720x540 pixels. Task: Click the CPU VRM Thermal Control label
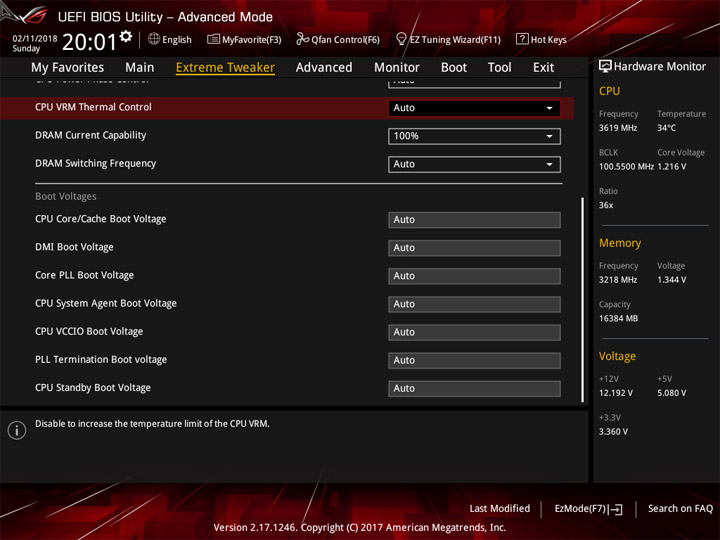[x=93, y=107]
